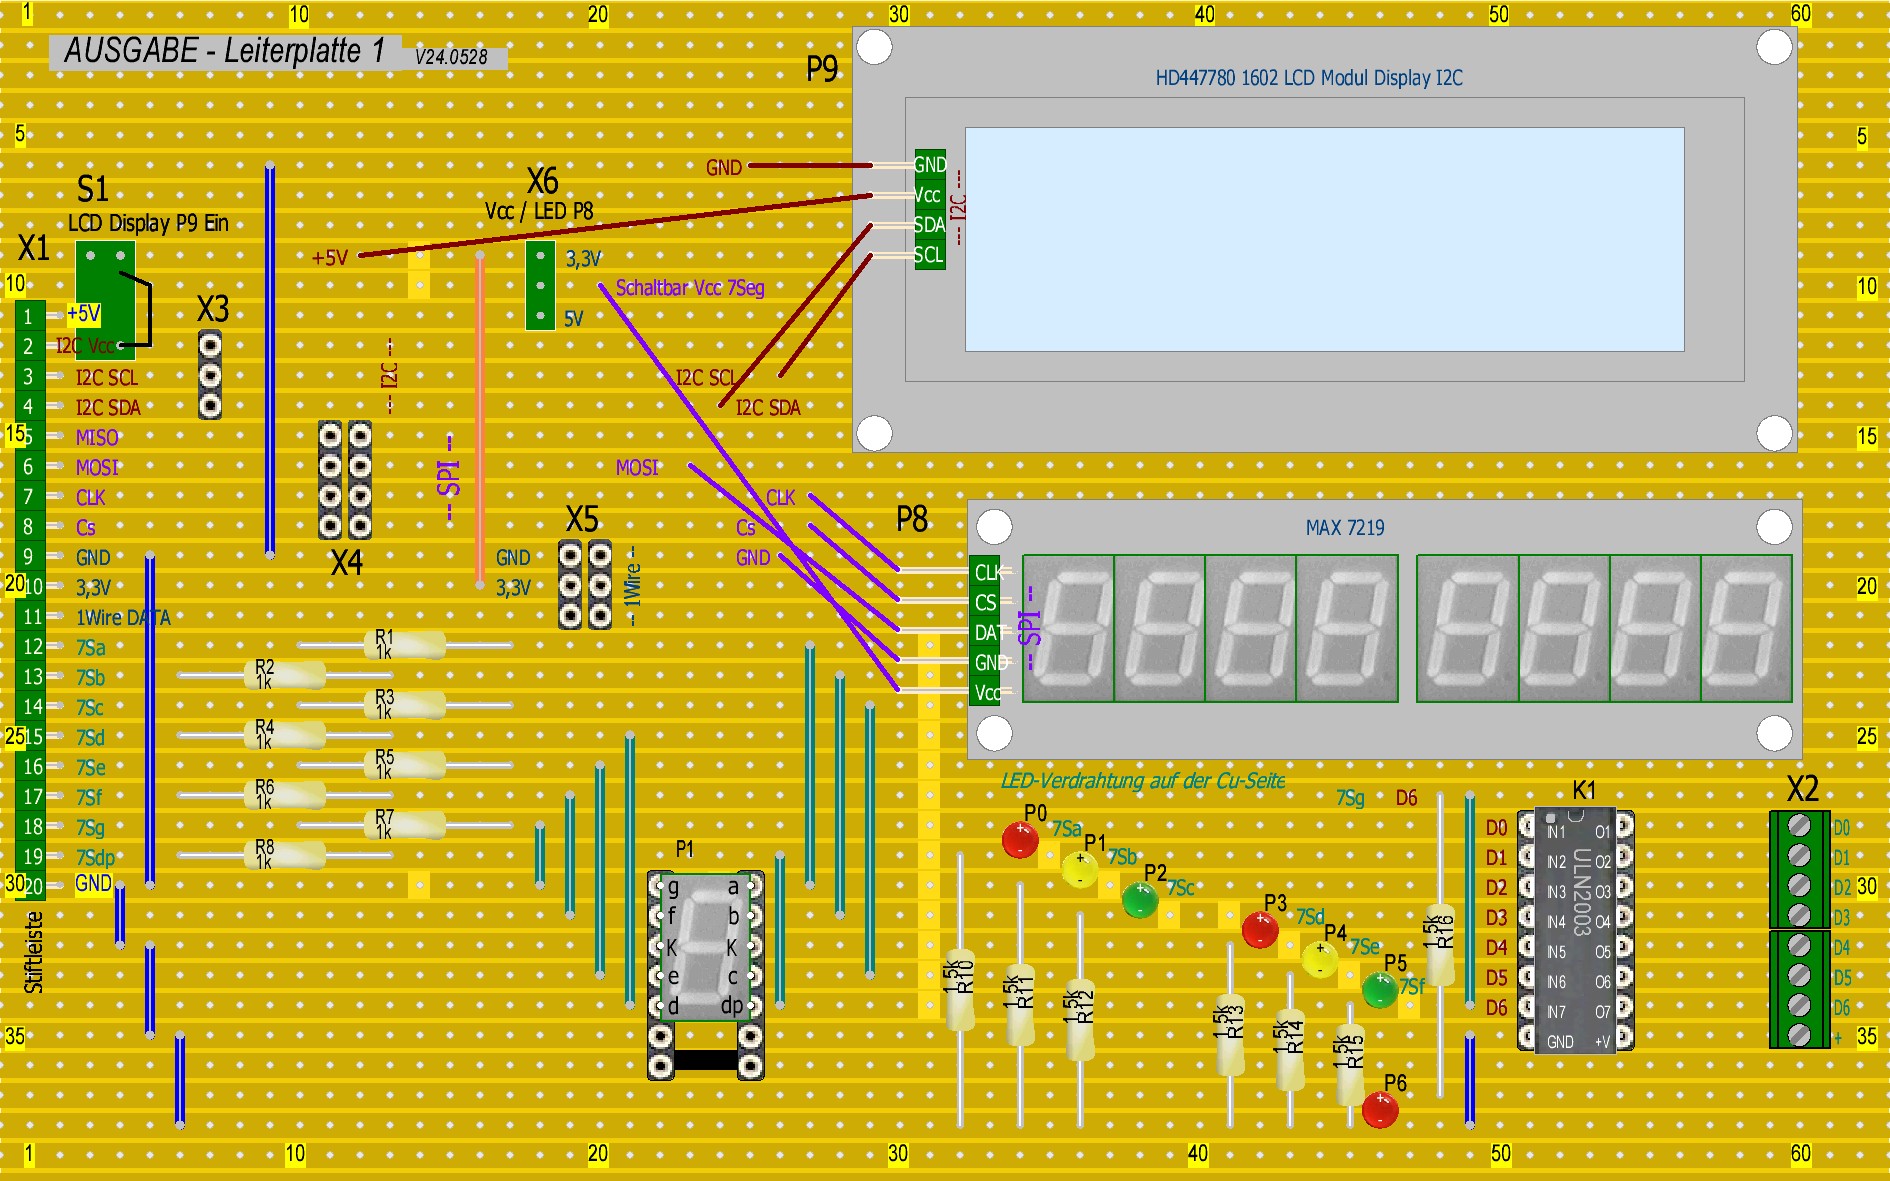Select the X3 three-pin header
The image size is (1890, 1181).
click(210, 375)
